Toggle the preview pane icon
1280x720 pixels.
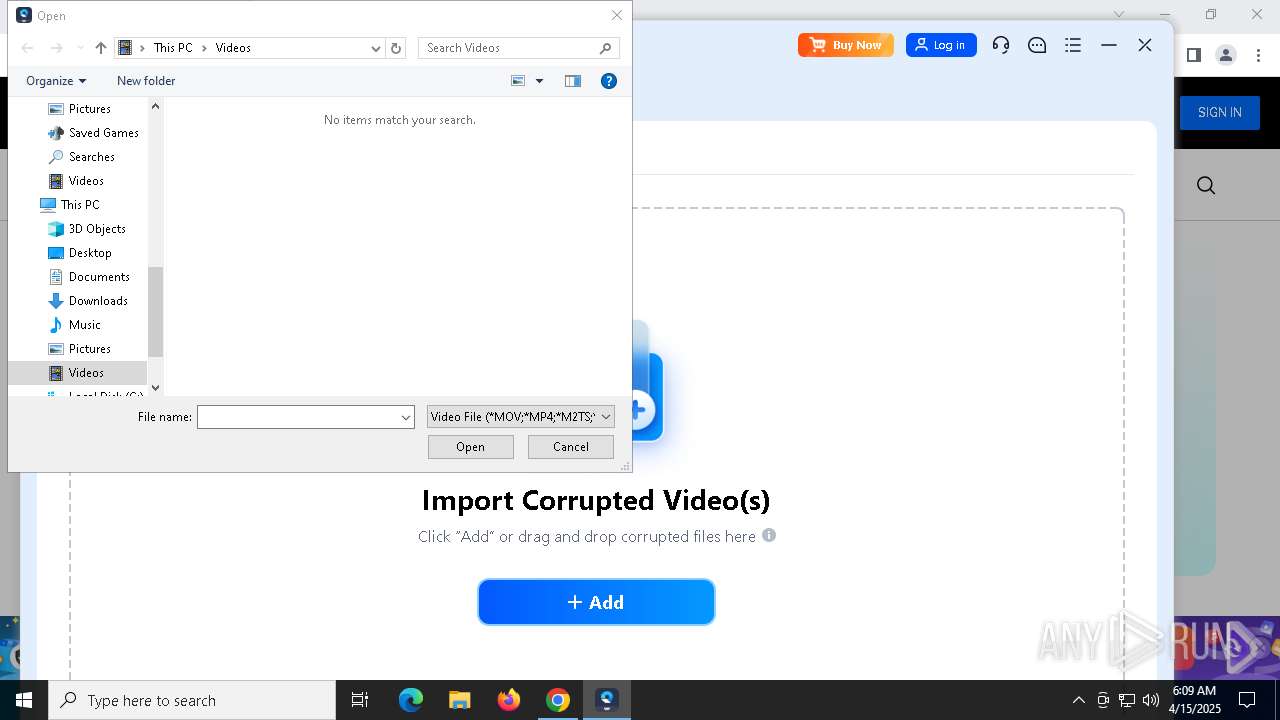point(573,81)
